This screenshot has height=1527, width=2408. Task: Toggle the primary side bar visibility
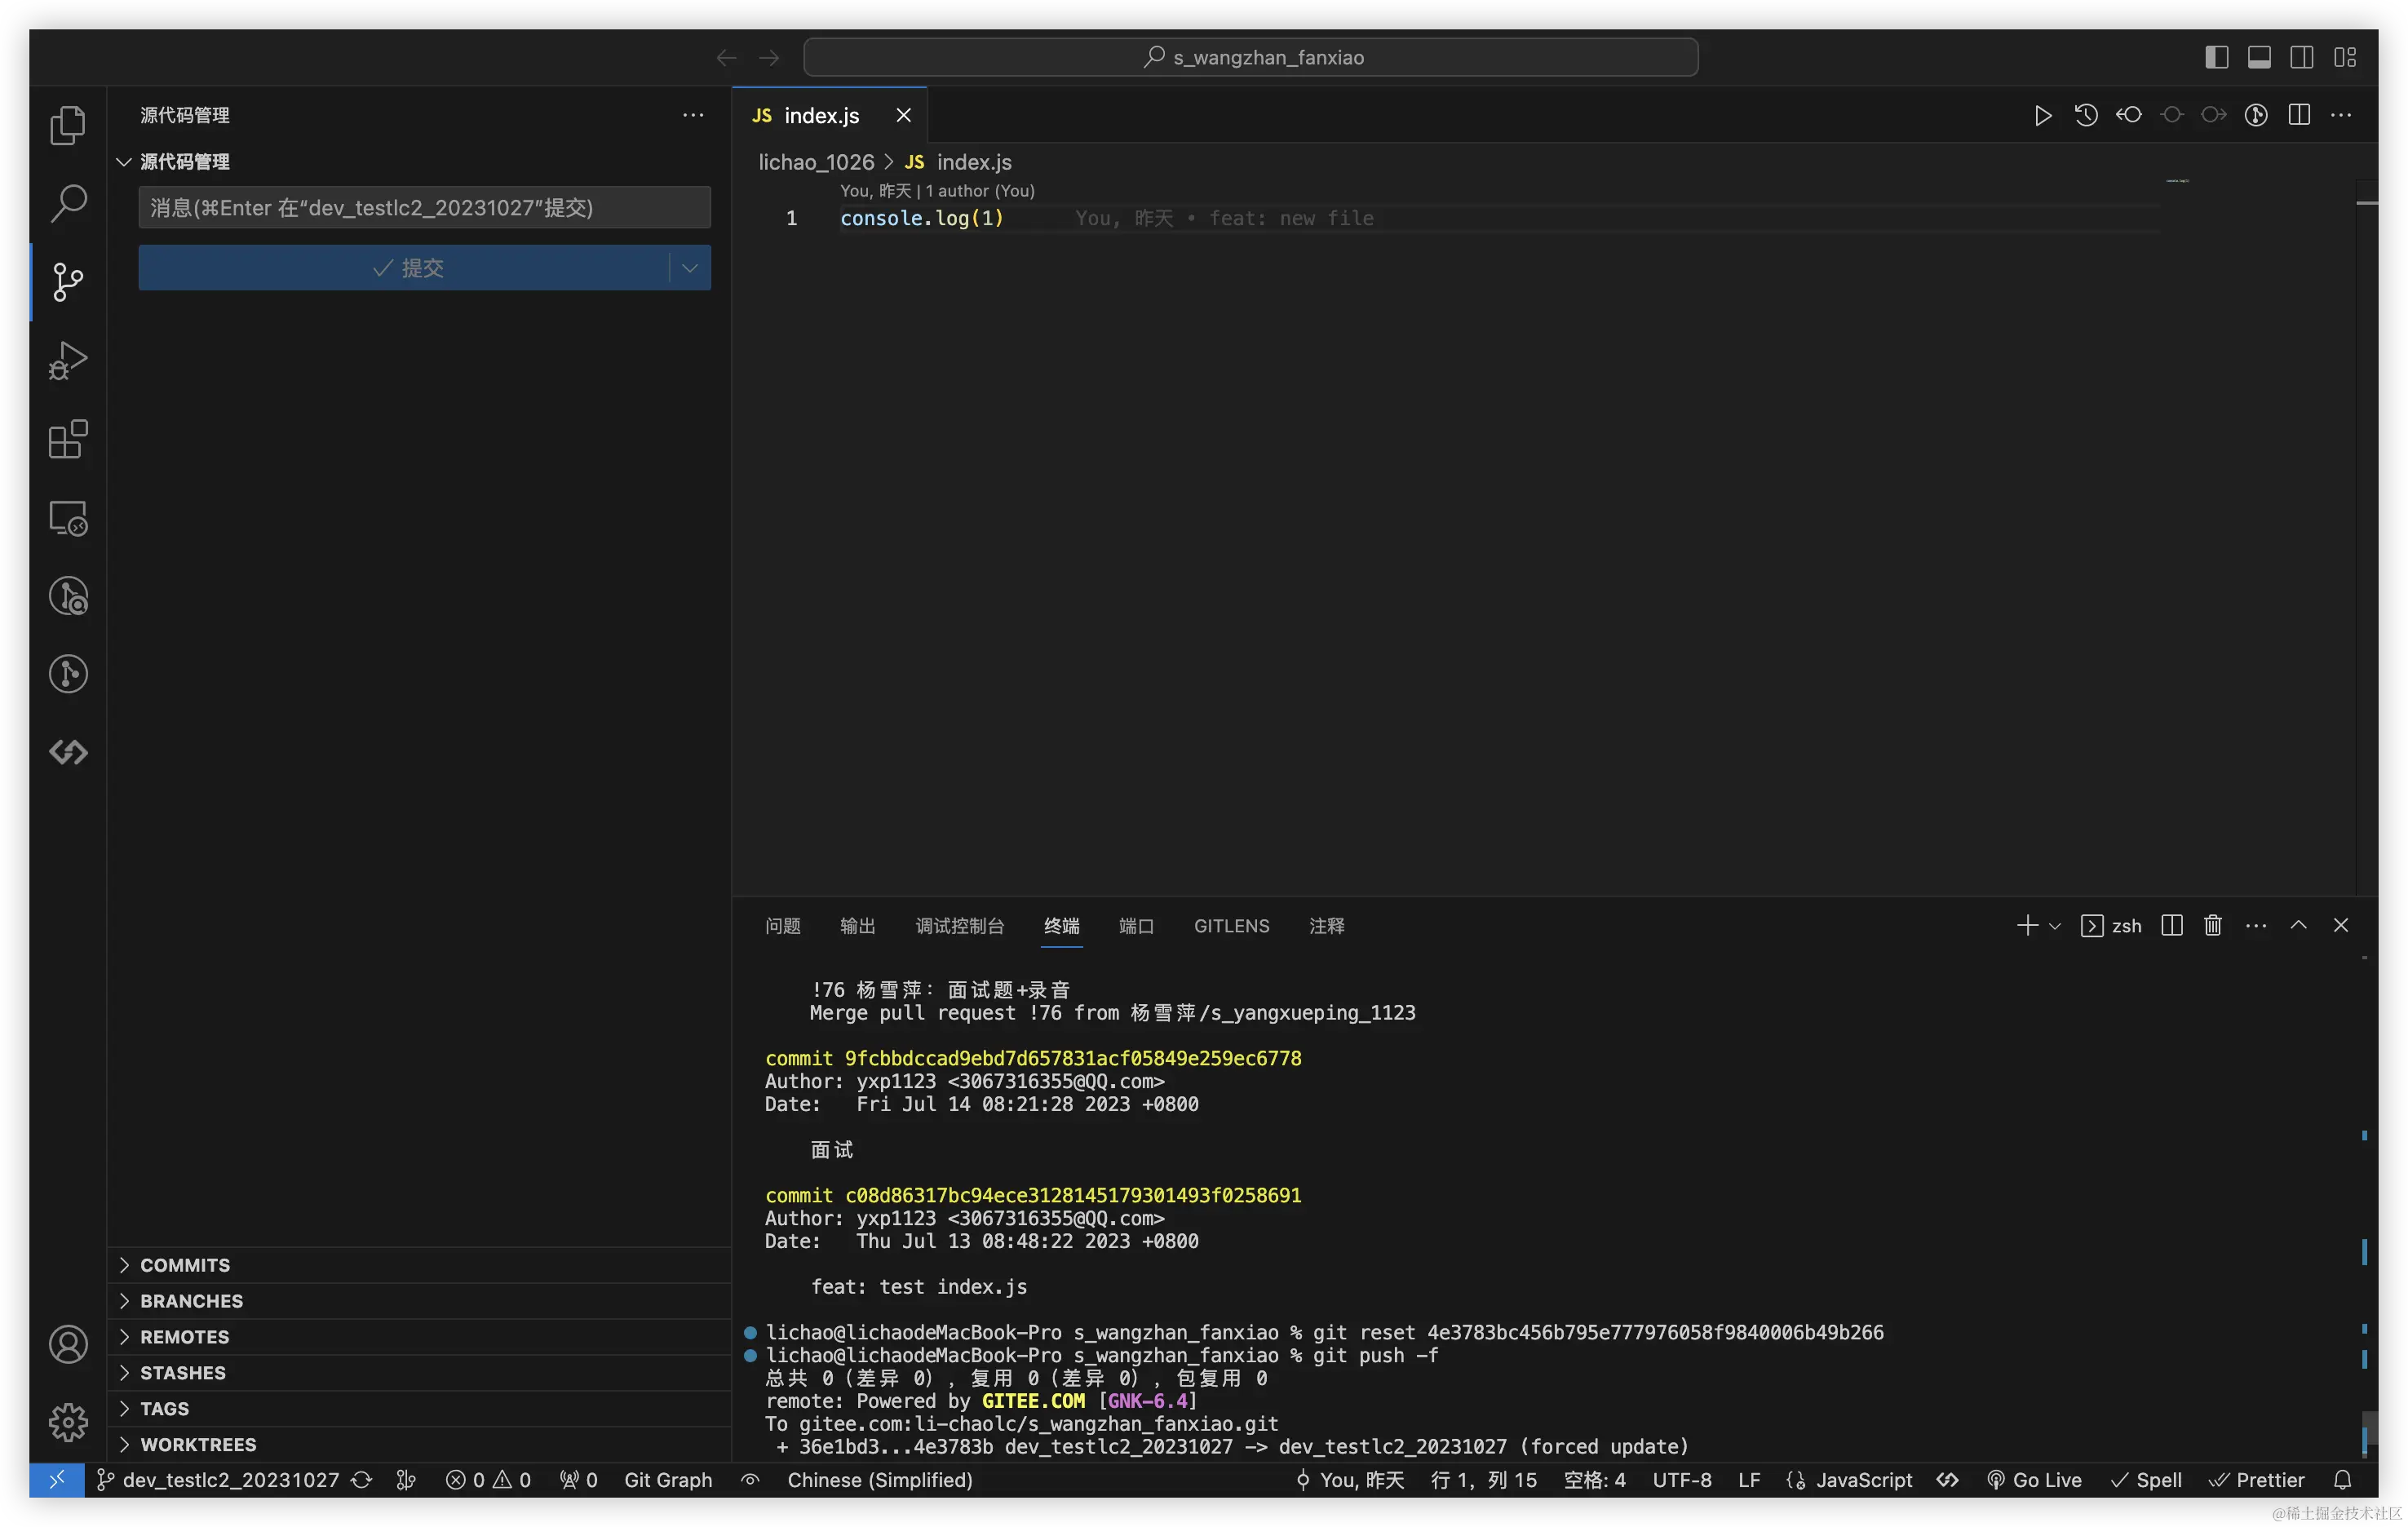pyautogui.click(x=2216, y=58)
